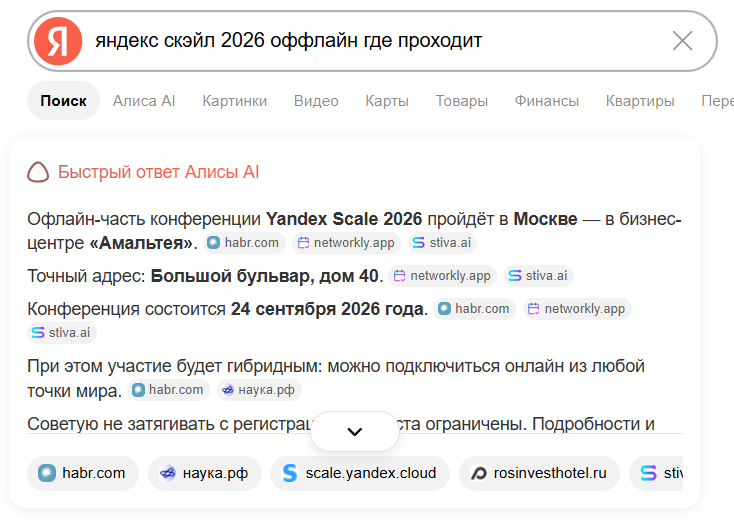Image resolution: width=734 pixels, height=521 pixels.
Task: Open the Карты tab
Action: click(387, 101)
